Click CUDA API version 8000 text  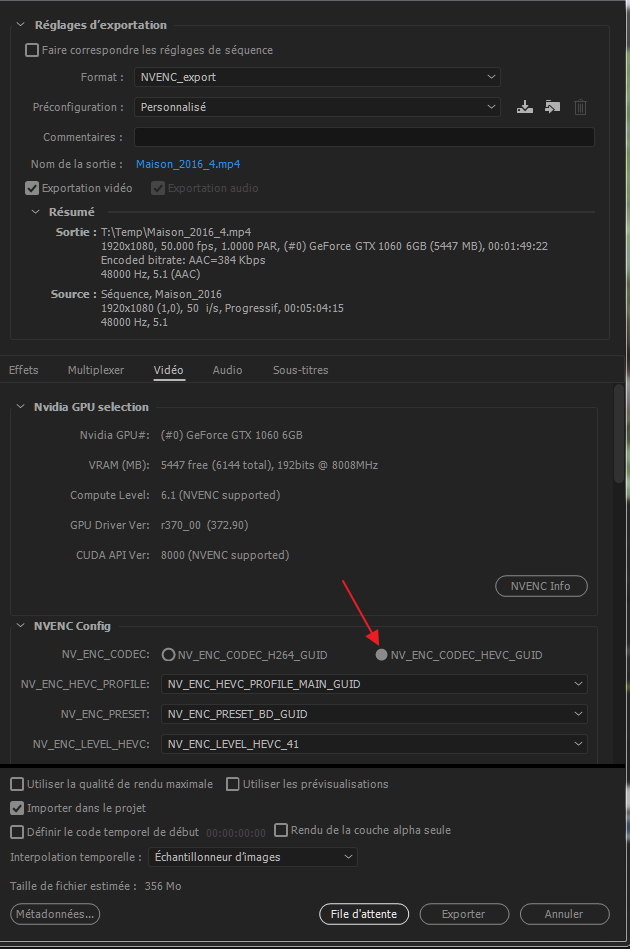225,555
